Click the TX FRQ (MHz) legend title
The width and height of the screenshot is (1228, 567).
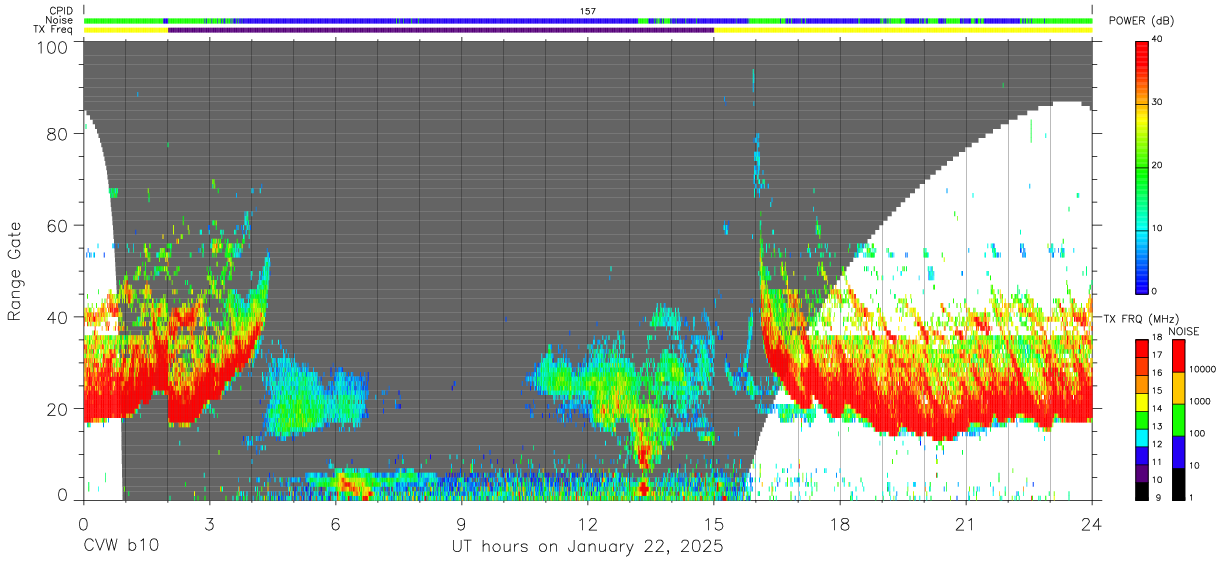(x=1144, y=318)
